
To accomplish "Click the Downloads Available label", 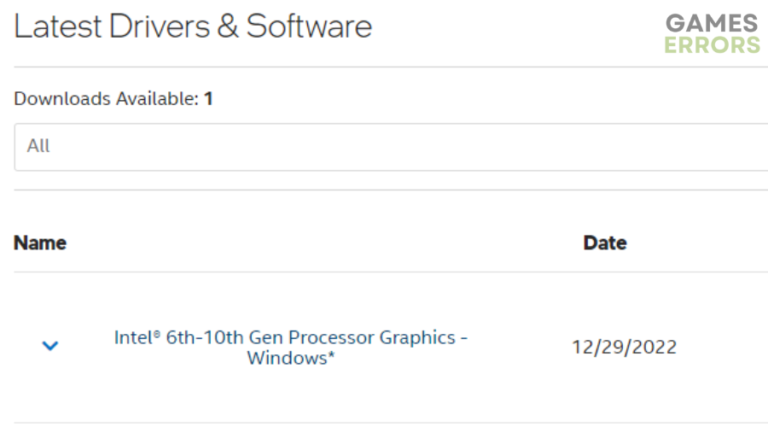I will pos(106,99).
